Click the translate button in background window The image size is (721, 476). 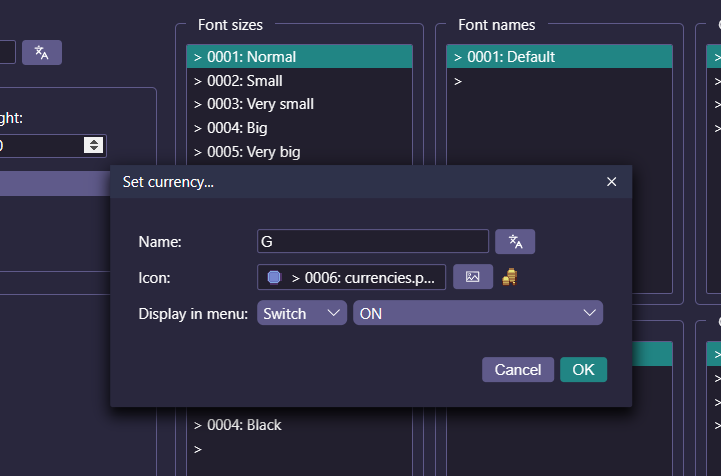pos(42,52)
